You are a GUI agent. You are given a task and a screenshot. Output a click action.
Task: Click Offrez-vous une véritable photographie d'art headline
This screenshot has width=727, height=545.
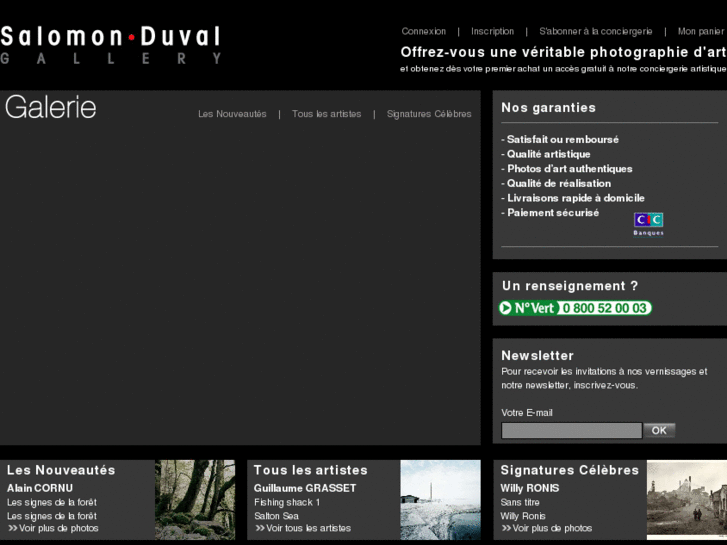click(563, 52)
